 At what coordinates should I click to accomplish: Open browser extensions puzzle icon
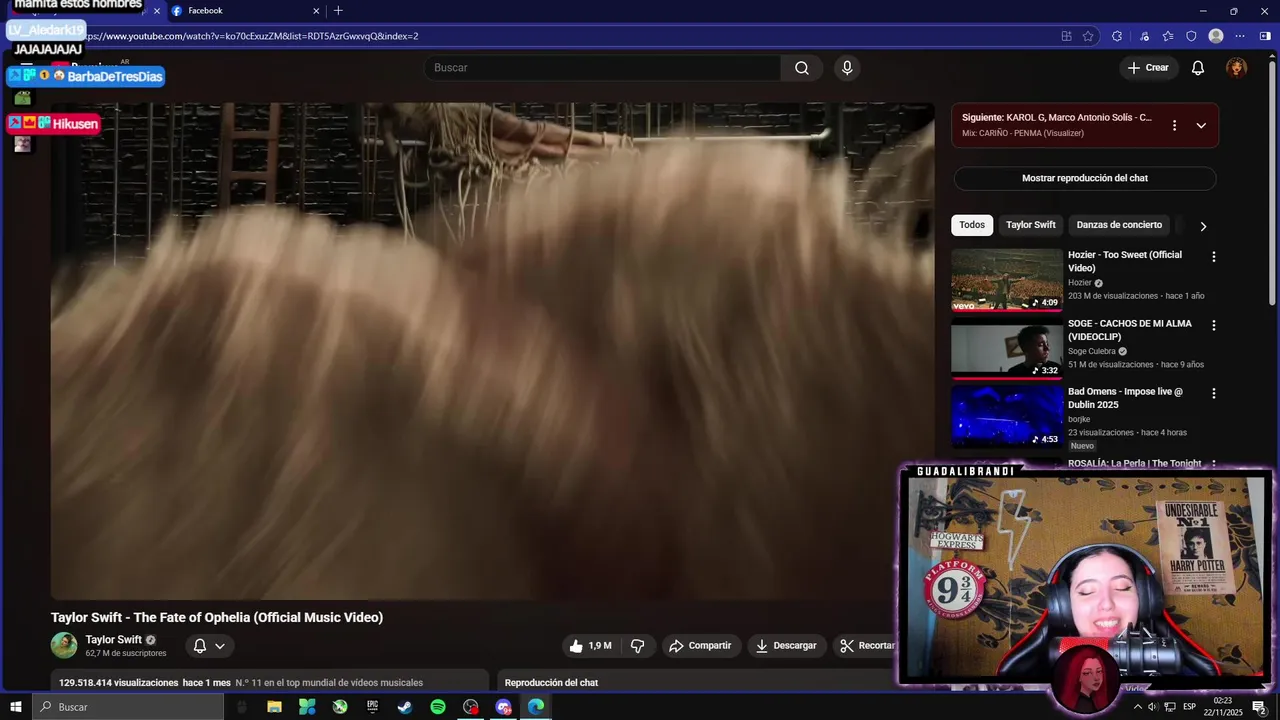click(x=1117, y=36)
